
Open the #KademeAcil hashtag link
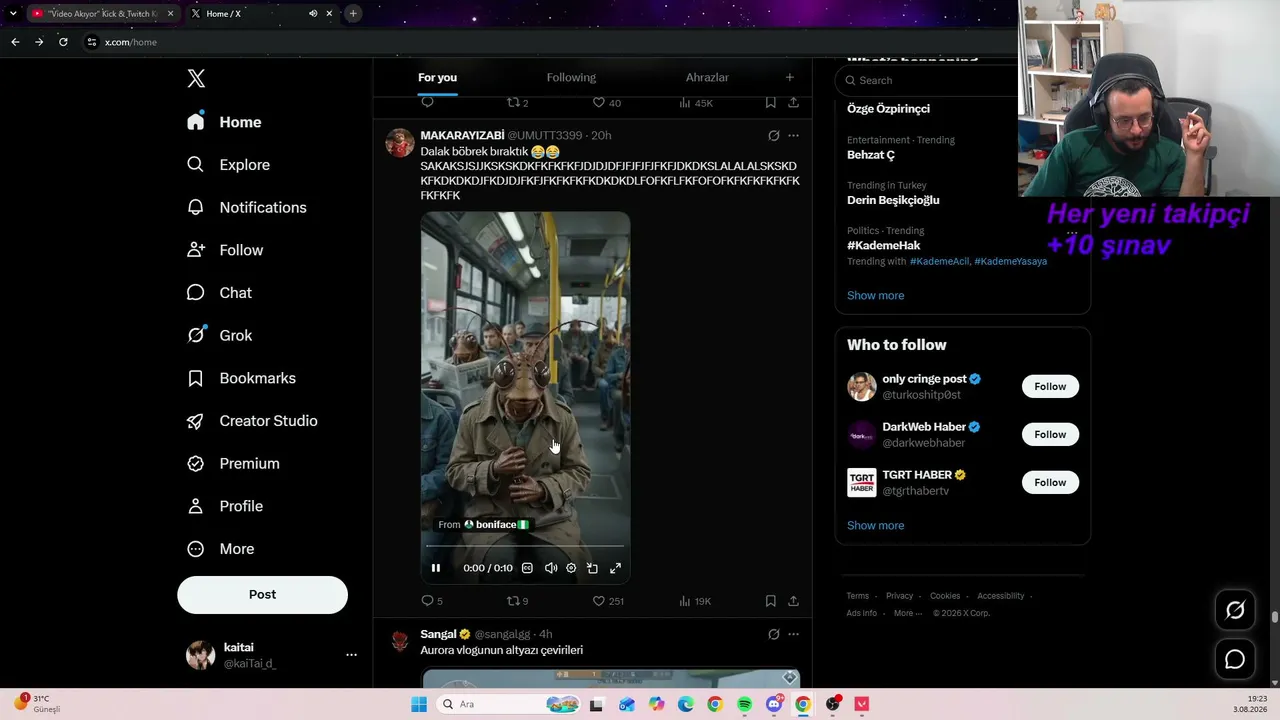[939, 261]
